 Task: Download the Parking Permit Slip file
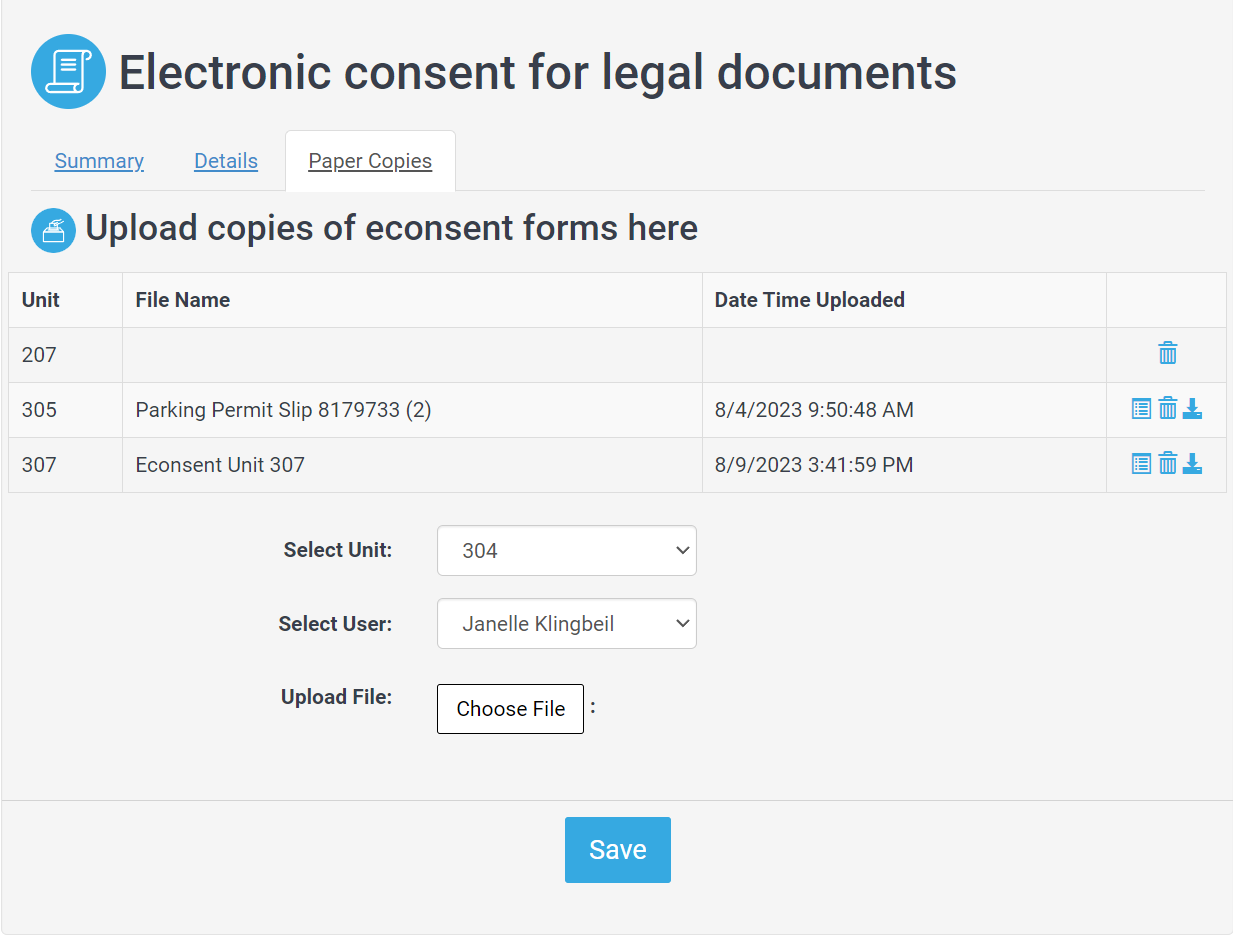(1192, 409)
